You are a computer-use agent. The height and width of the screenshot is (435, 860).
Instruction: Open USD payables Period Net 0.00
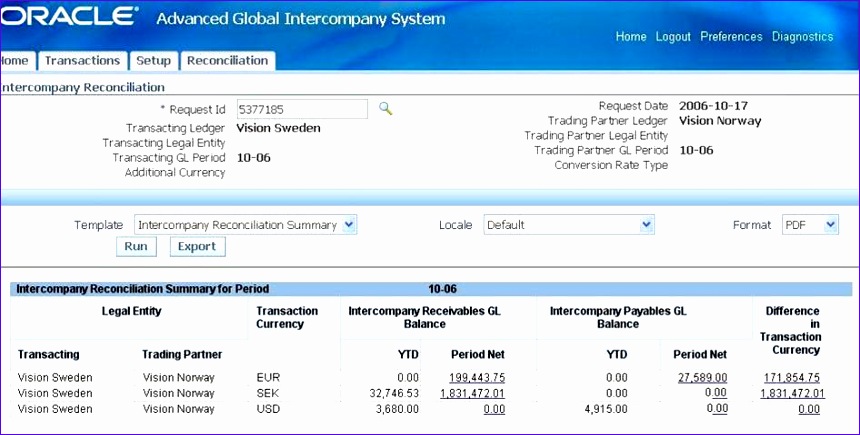tap(717, 409)
